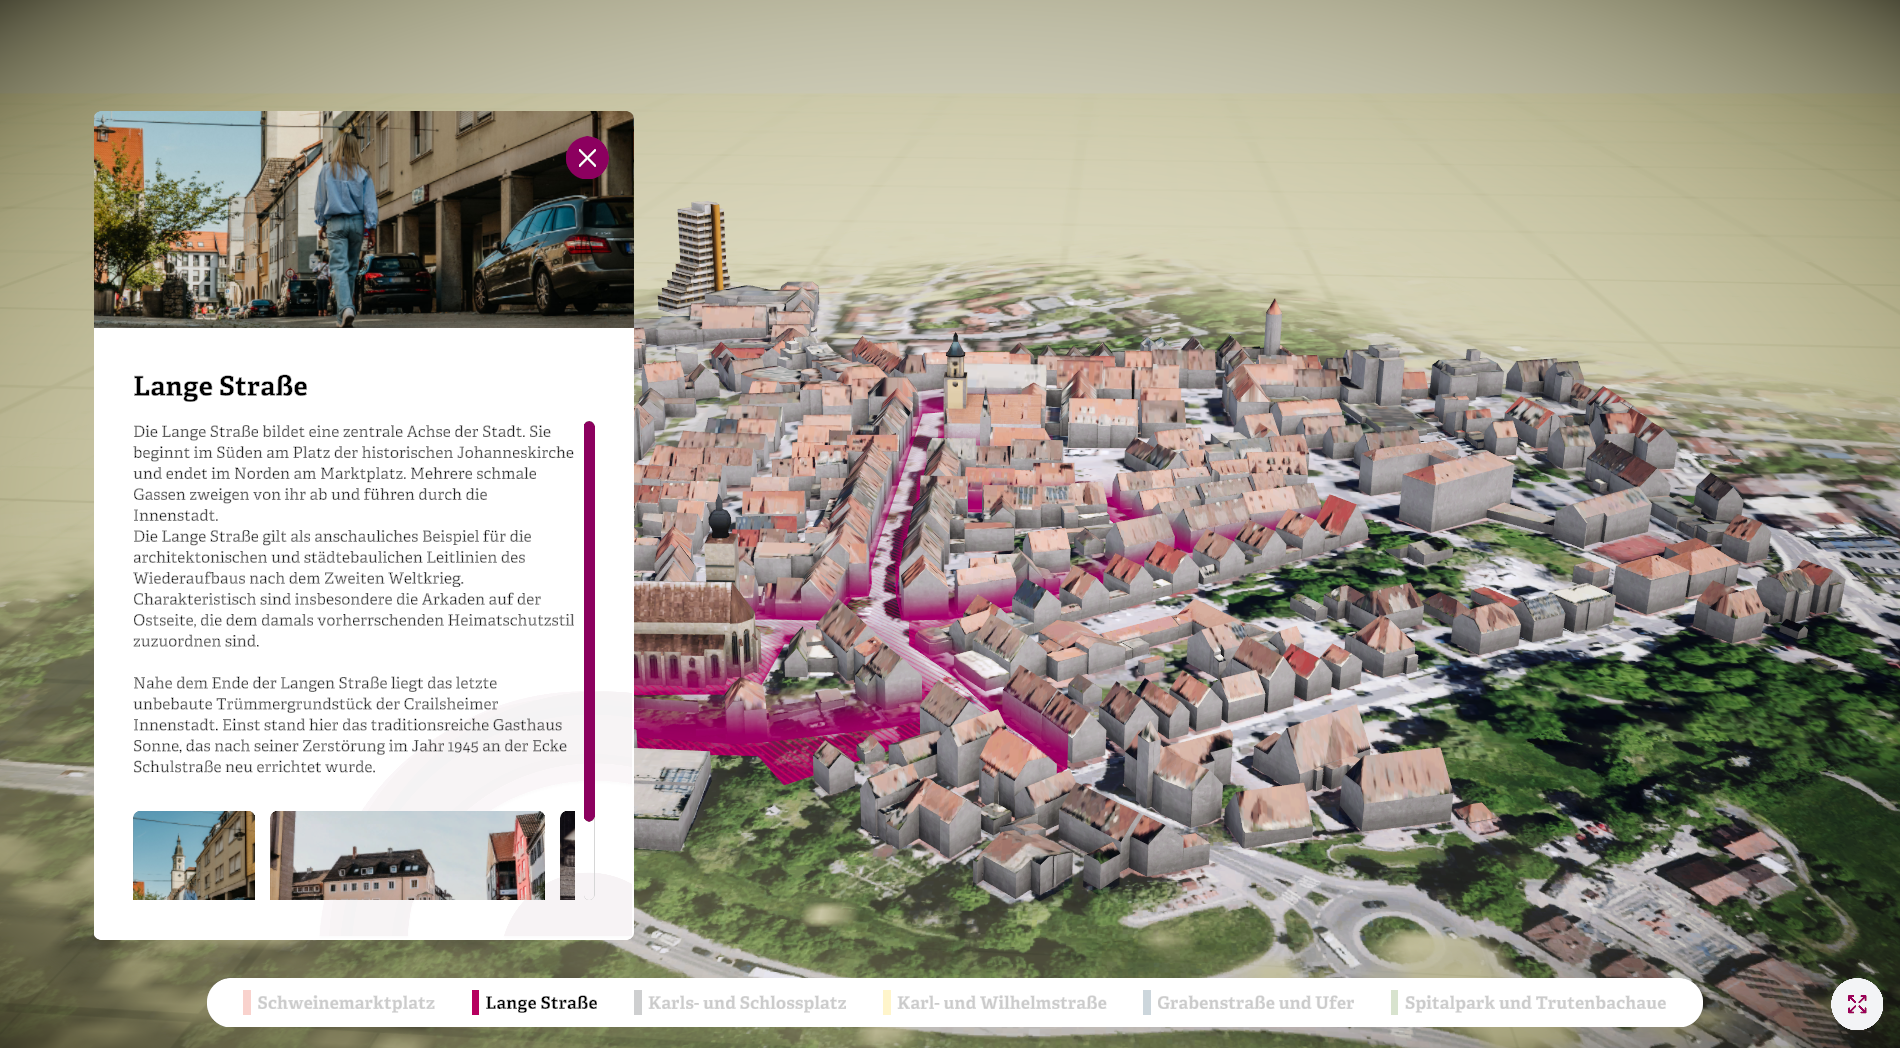Click the gray marker before Karls- und Schlossplatz
Viewport: 1900px width, 1048px height.
[638, 1003]
